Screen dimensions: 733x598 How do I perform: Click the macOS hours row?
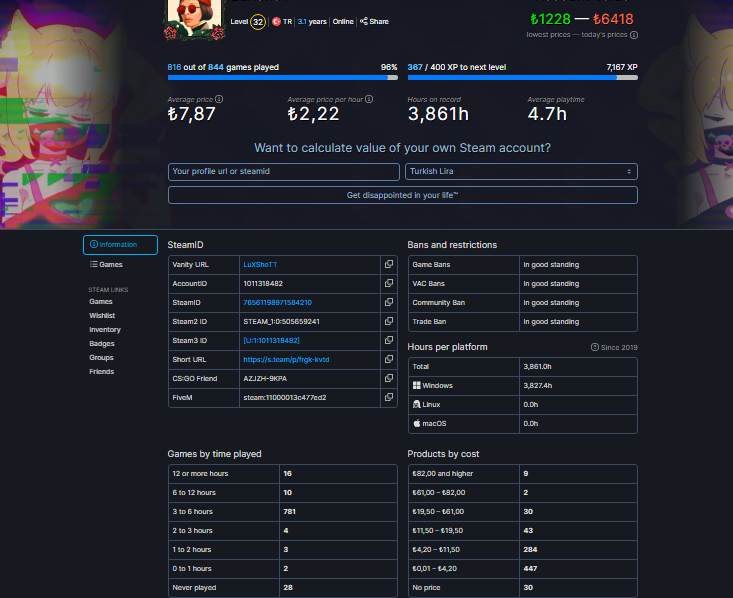(x=523, y=424)
